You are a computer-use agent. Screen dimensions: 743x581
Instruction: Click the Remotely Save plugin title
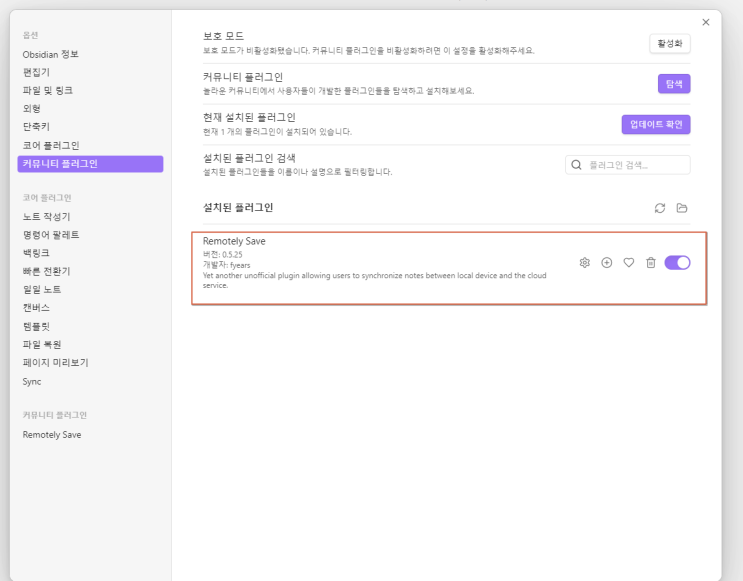pos(234,241)
